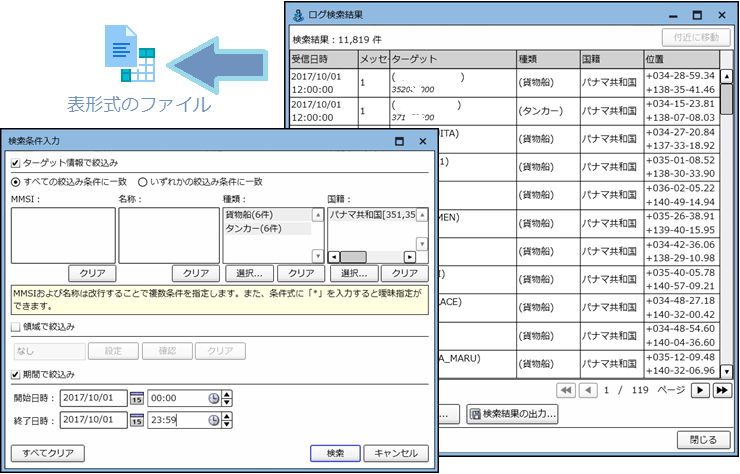Click 国籍 list horizontal scrollbar thumb
The width and height of the screenshot is (740, 474).
click(353, 257)
